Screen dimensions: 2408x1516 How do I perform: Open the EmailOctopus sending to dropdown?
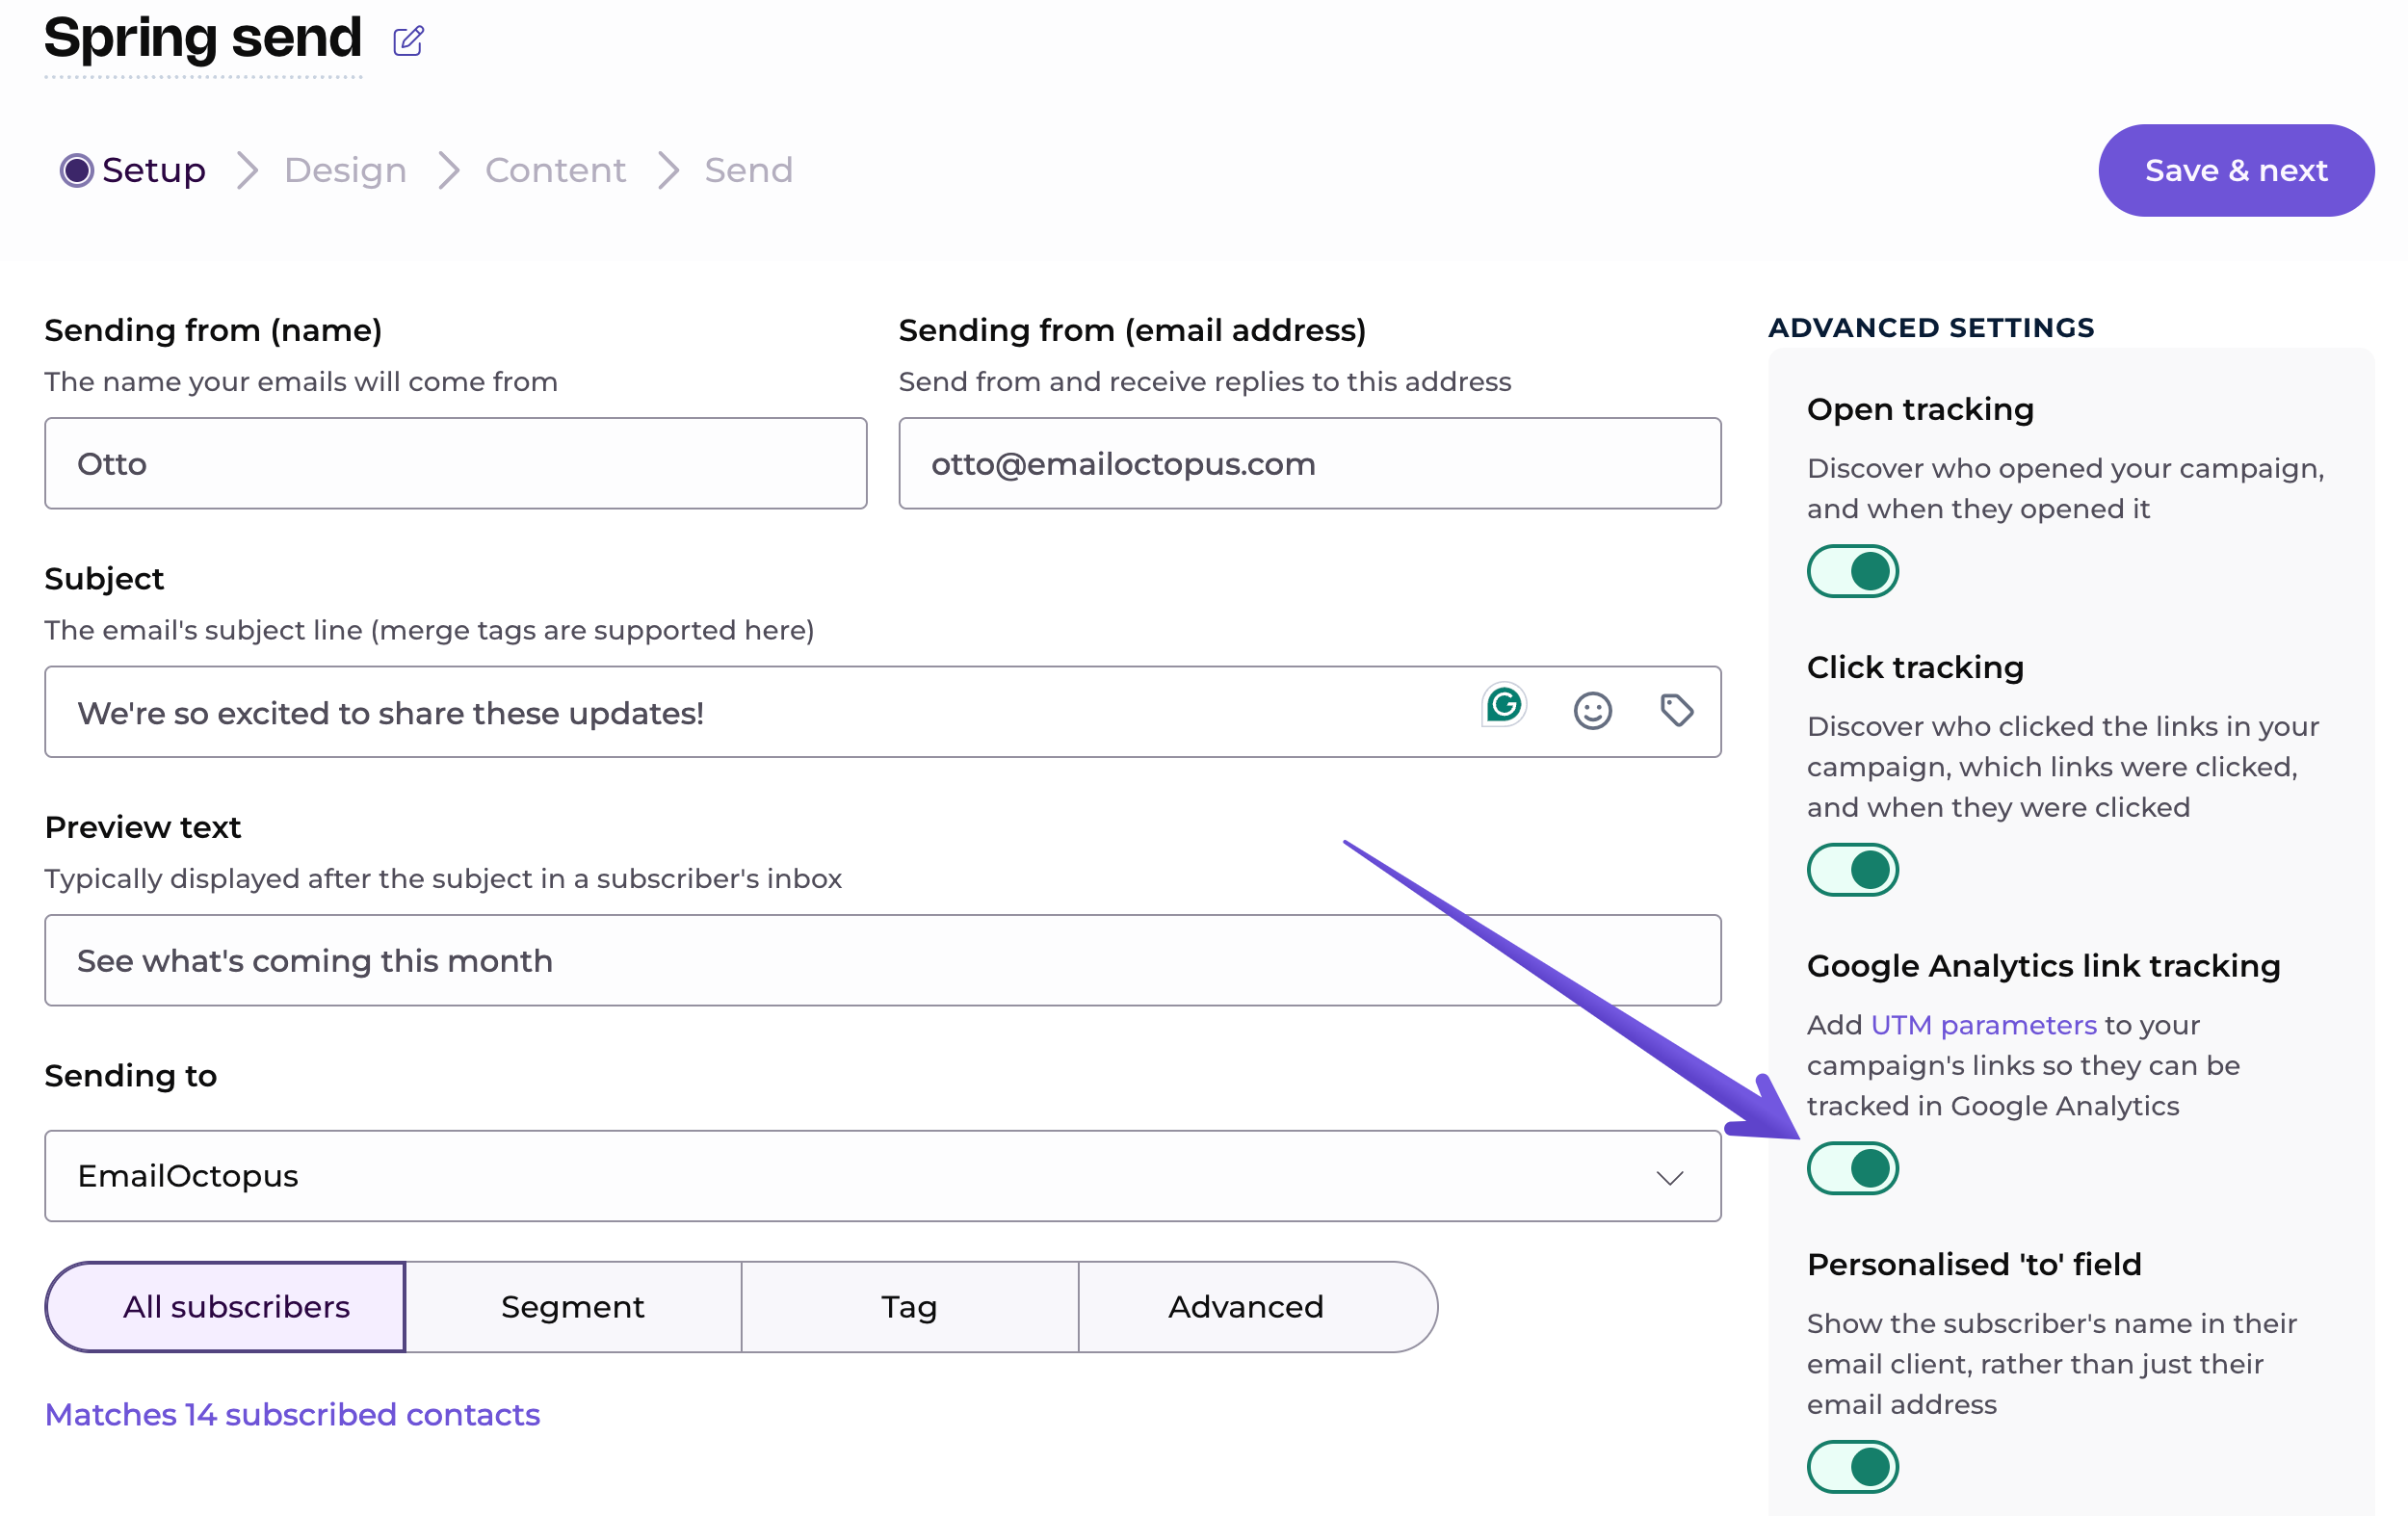tap(880, 1176)
